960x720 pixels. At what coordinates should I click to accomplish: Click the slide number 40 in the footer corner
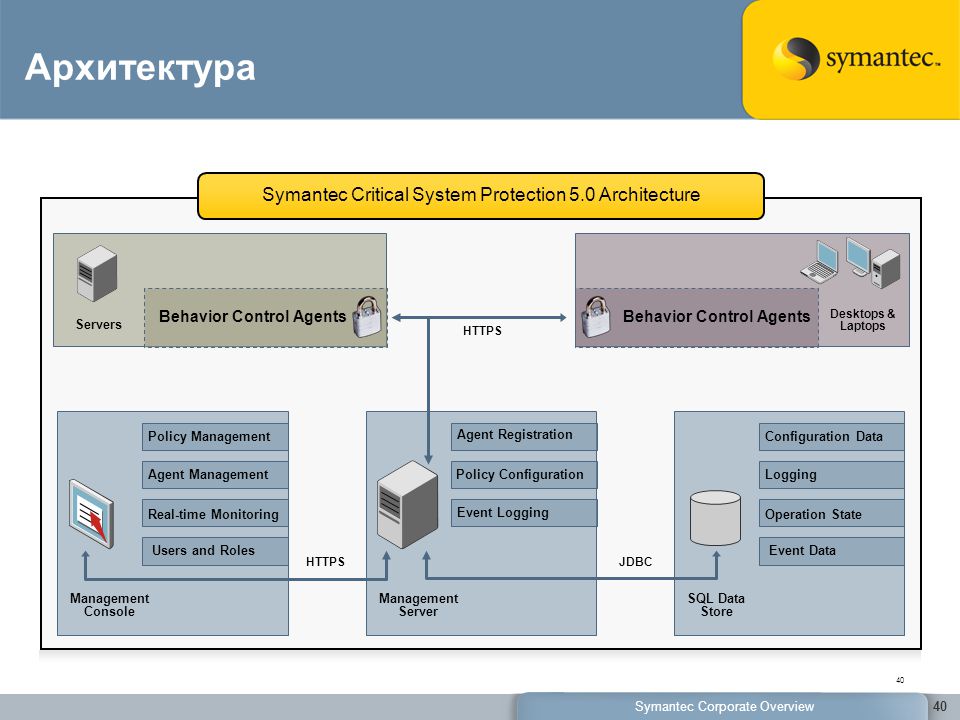pyautogui.click(x=940, y=707)
